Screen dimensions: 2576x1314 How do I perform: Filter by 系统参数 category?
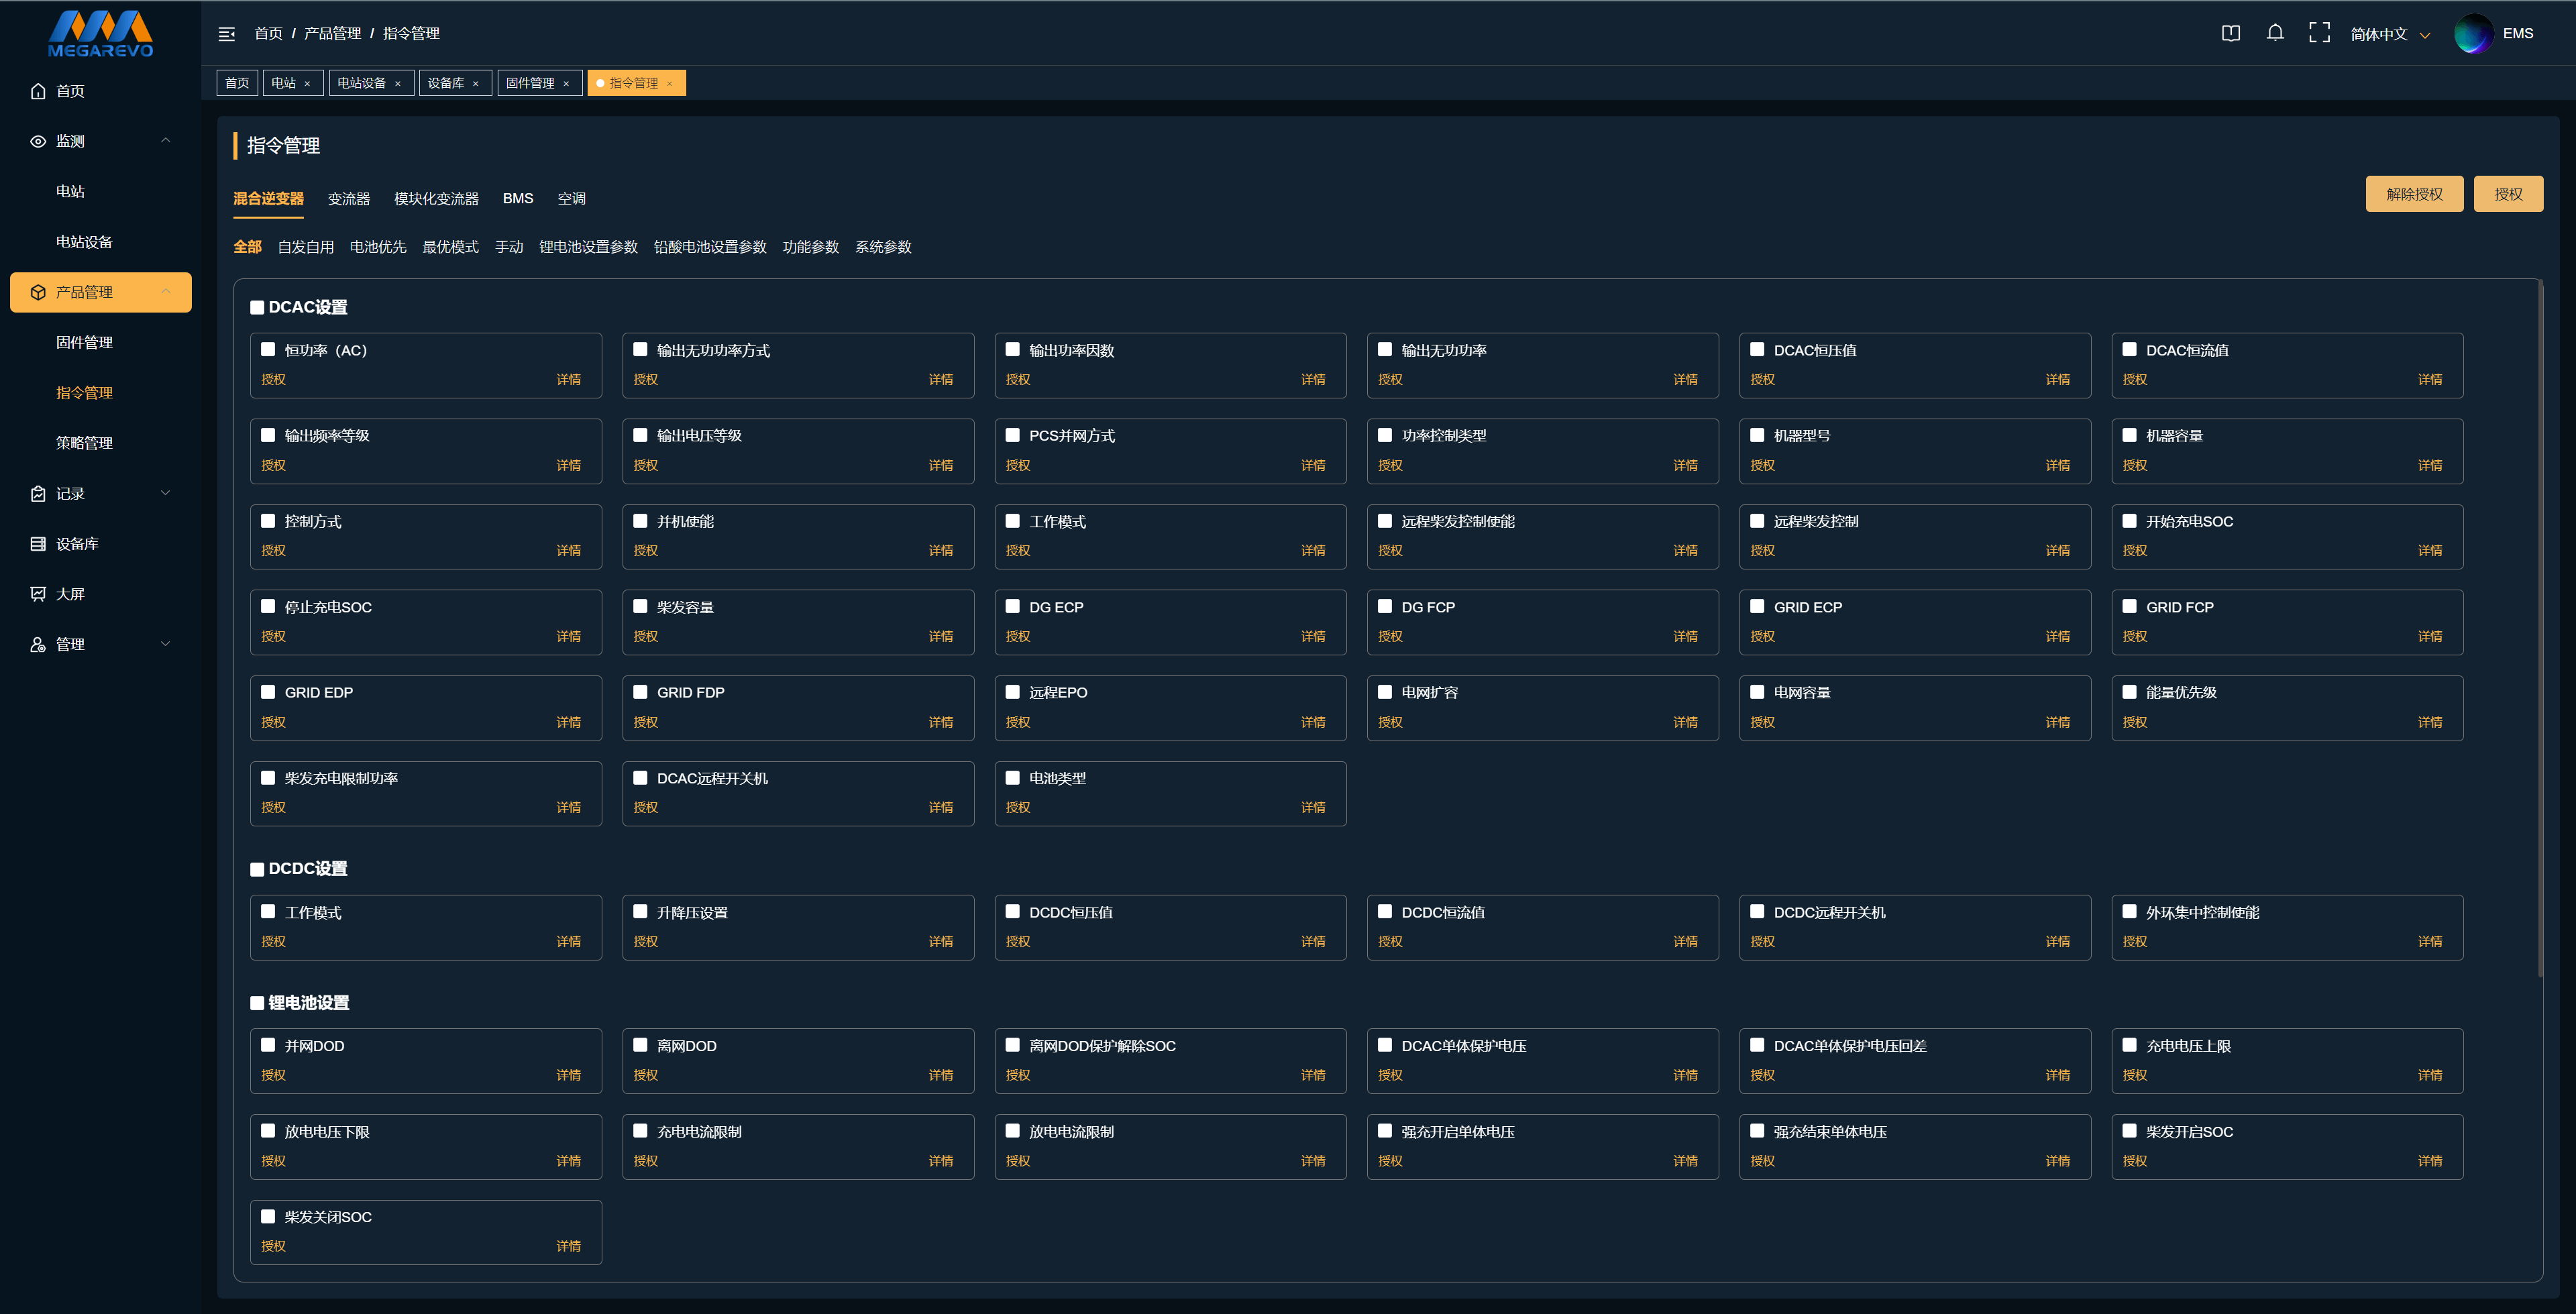click(883, 247)
